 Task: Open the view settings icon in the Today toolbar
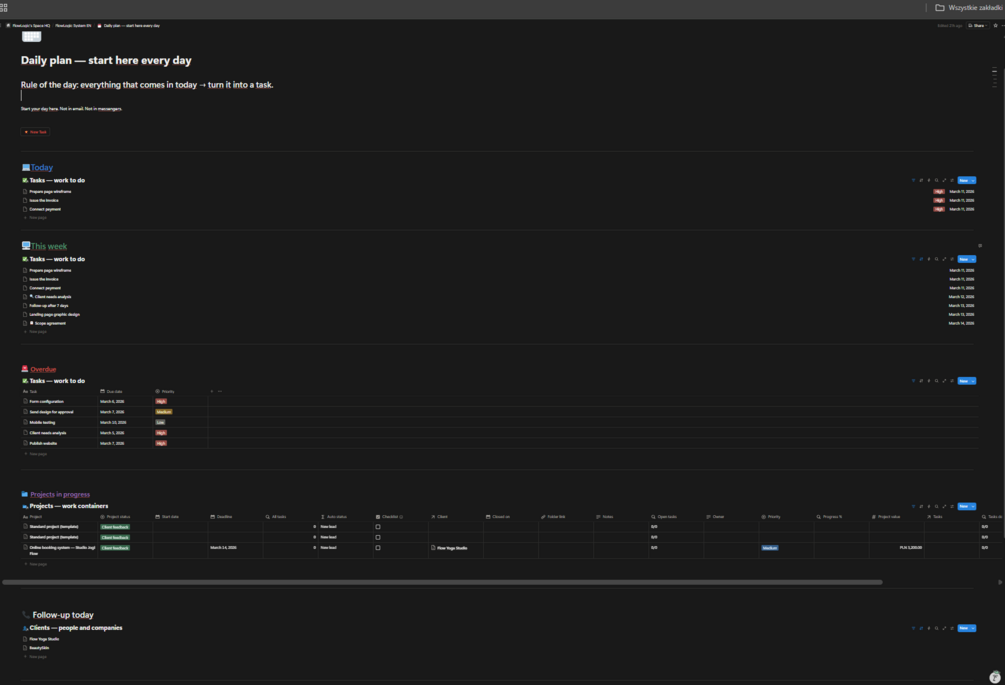[952, 181]
